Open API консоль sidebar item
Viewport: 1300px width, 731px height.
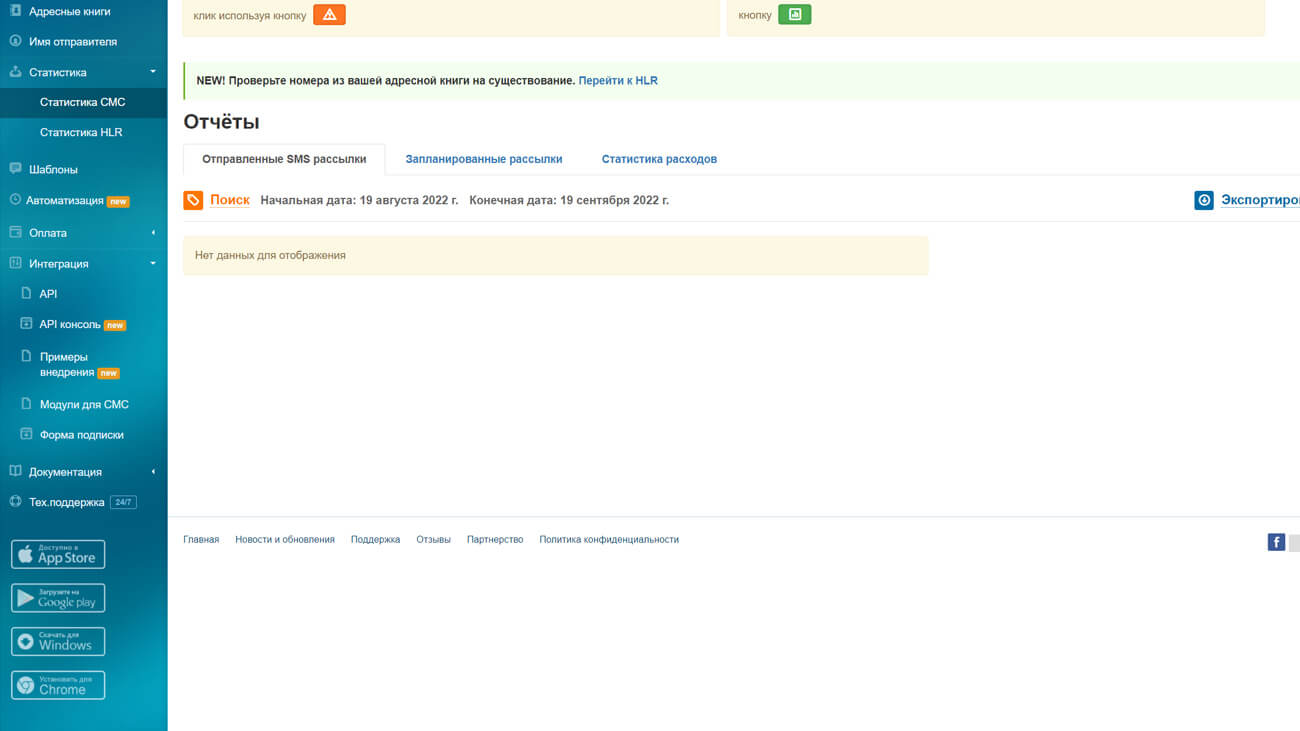coord(70,324)
